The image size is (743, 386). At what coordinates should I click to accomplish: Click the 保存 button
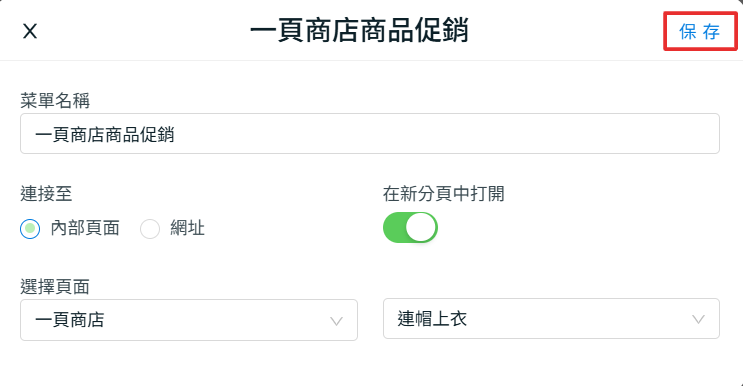[x=700, y=32]
